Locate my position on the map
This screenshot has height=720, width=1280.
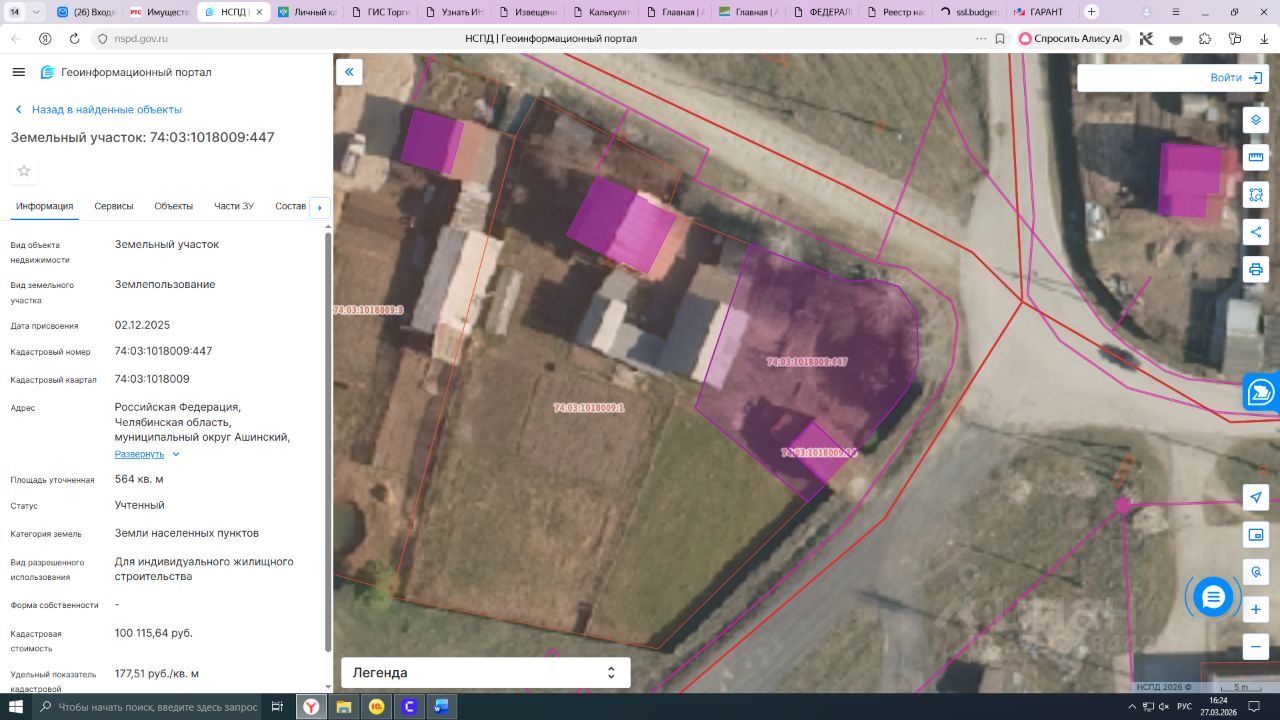pos(1255,498)
